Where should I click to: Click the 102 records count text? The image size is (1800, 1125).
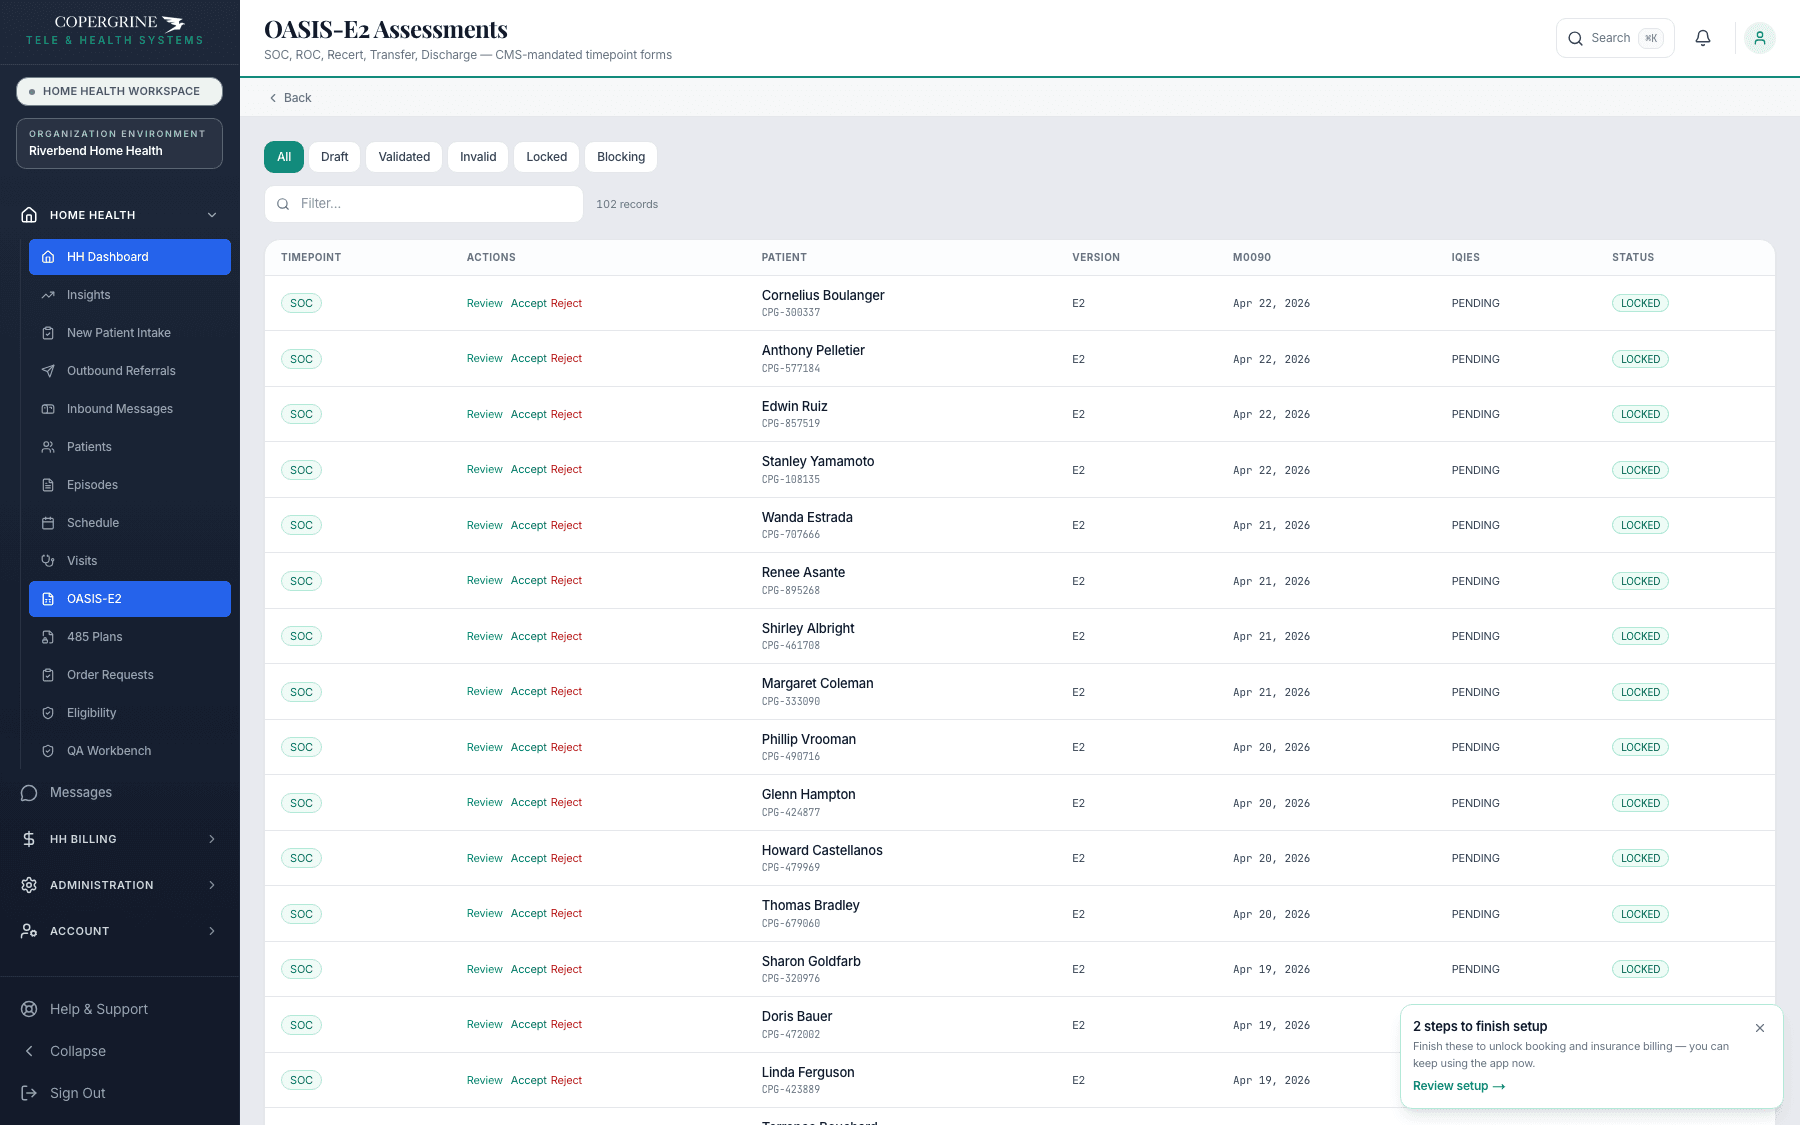[x=627, y=204]
